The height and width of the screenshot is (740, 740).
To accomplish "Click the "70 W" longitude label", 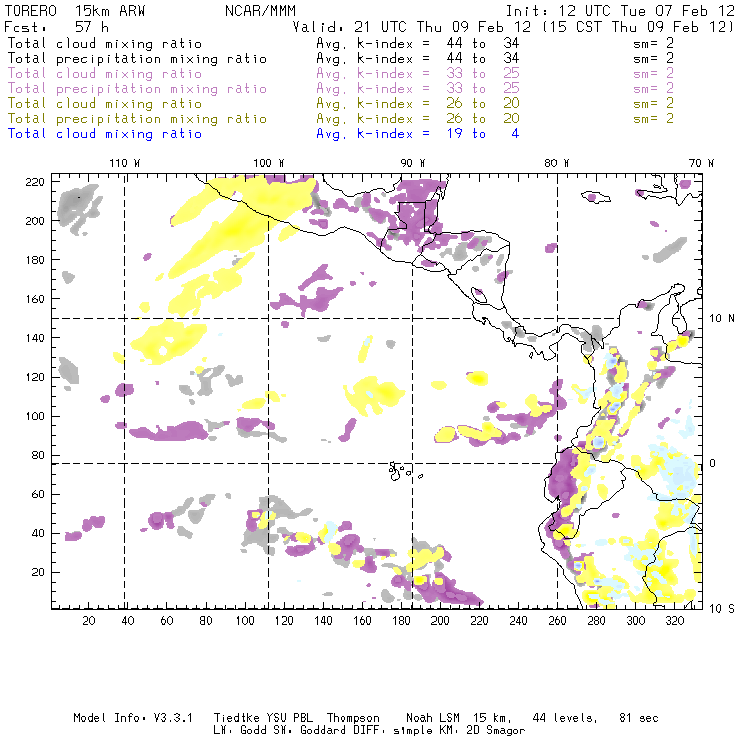I will coord(701,163).
